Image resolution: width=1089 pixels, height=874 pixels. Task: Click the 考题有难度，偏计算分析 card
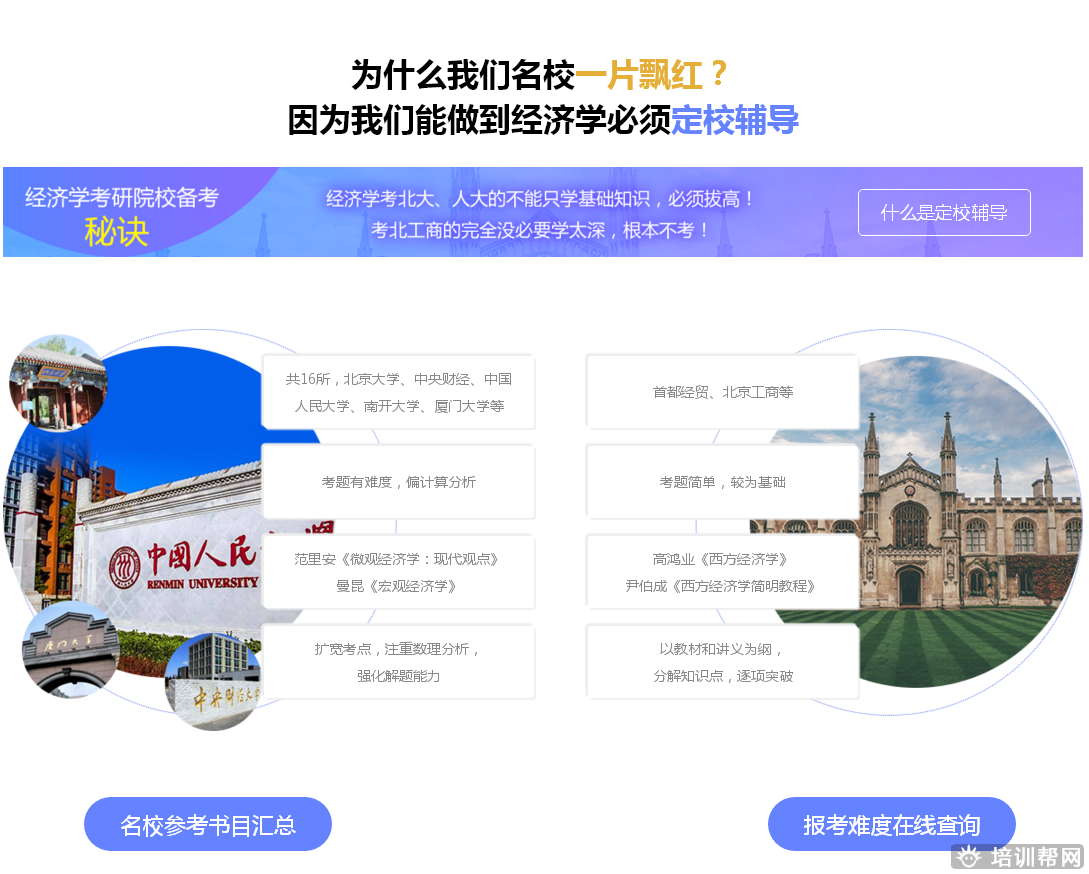(x=398, y=481)
